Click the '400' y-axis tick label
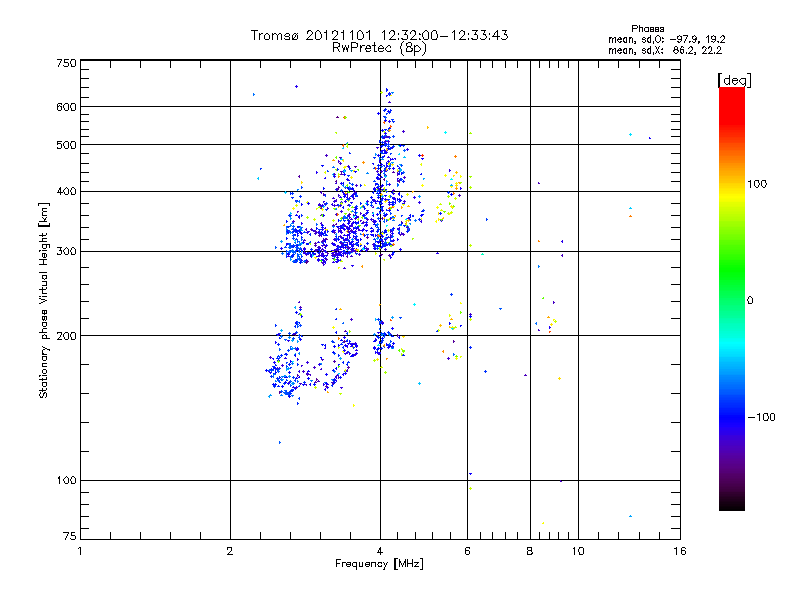The image size is (800, 600). tap(66, 191)
